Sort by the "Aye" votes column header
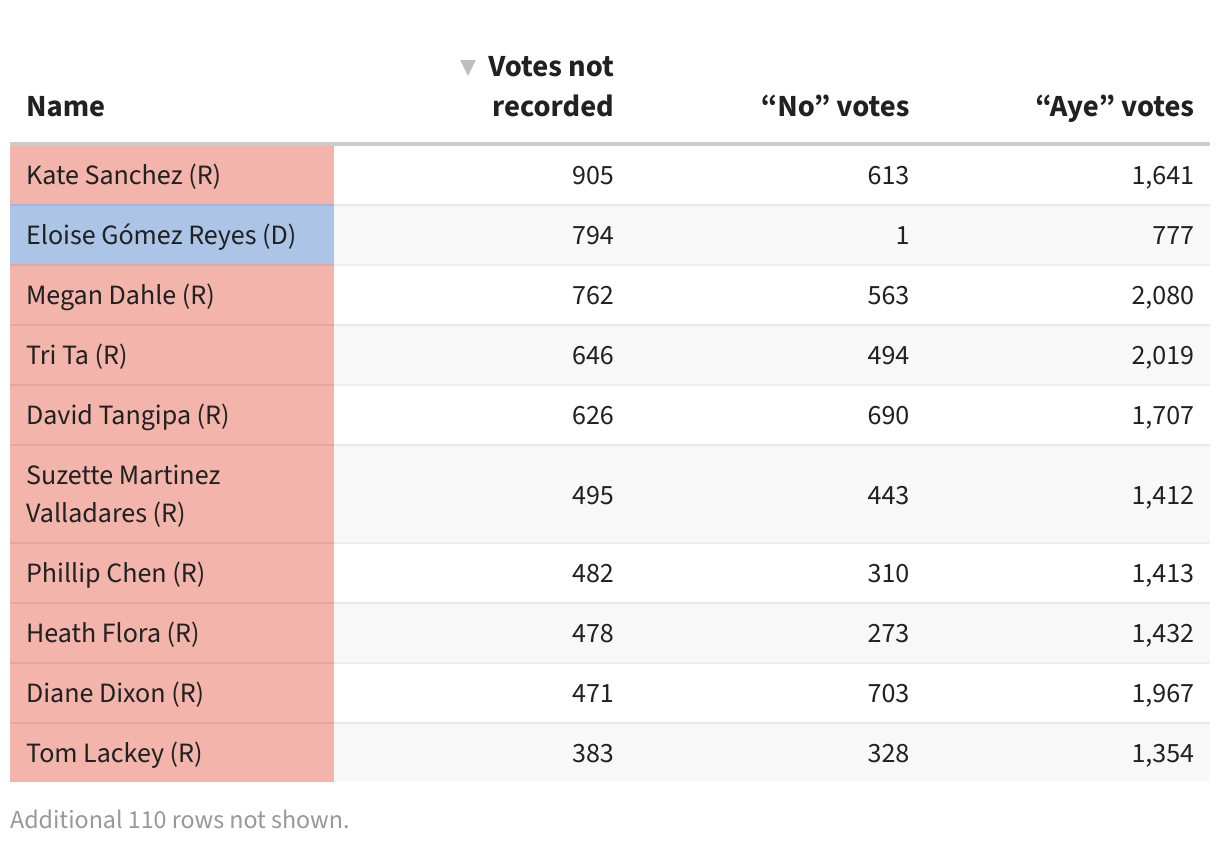Viewport: 1220px width, 846px height. (1114, 106)
